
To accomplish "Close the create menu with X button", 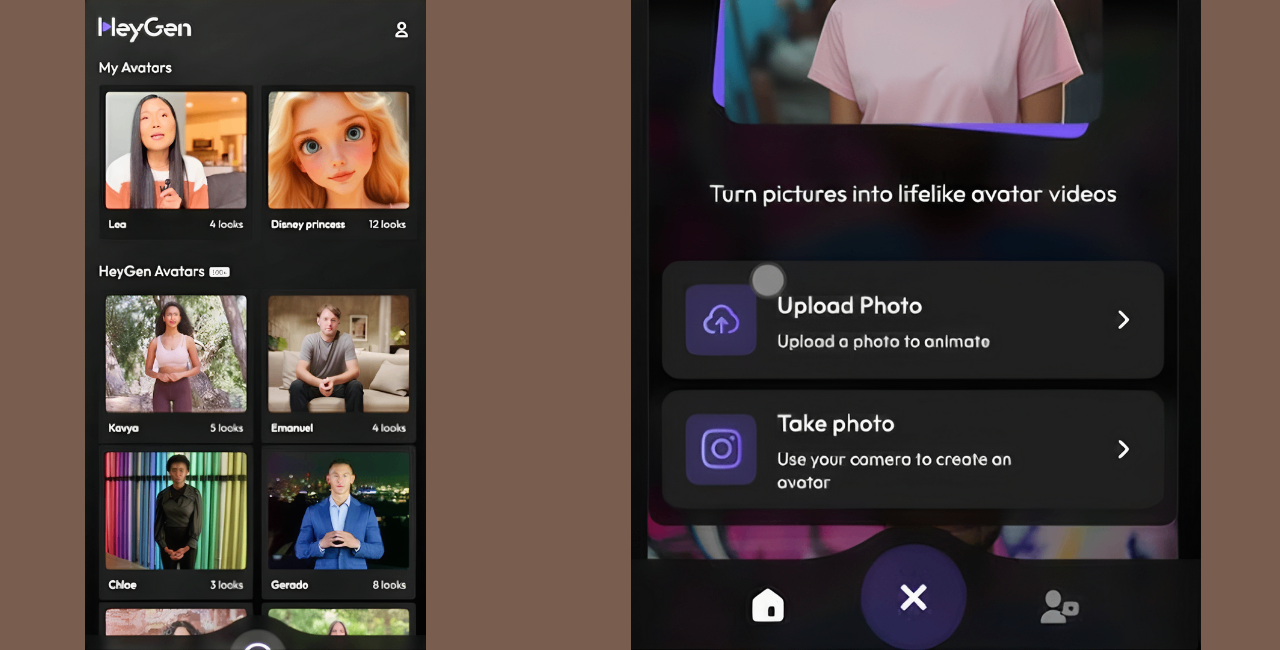I will click(913, 597).
